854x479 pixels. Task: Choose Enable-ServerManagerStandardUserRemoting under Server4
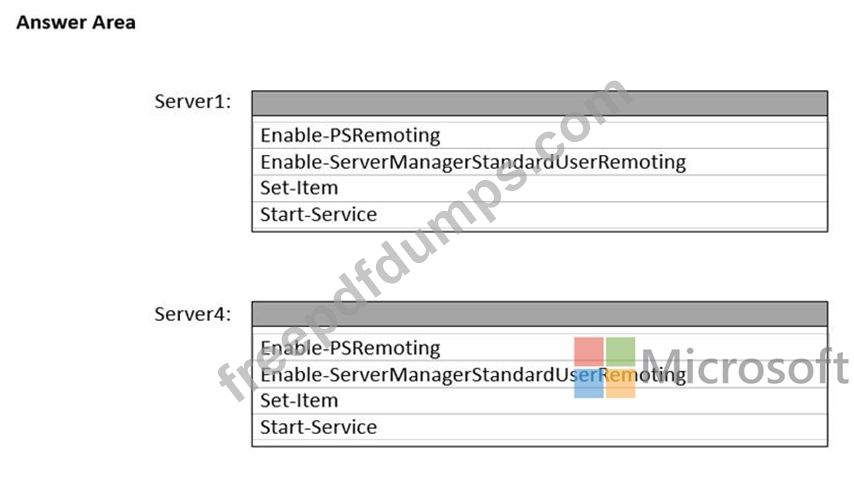(473, 374)
